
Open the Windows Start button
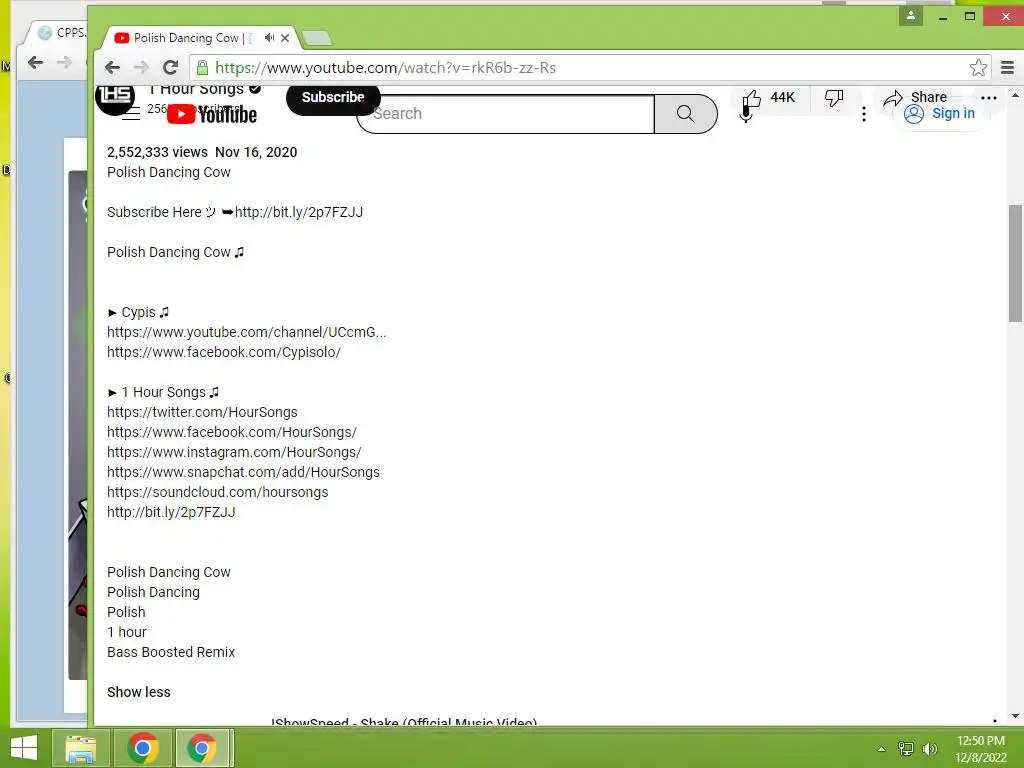(24, 748)
